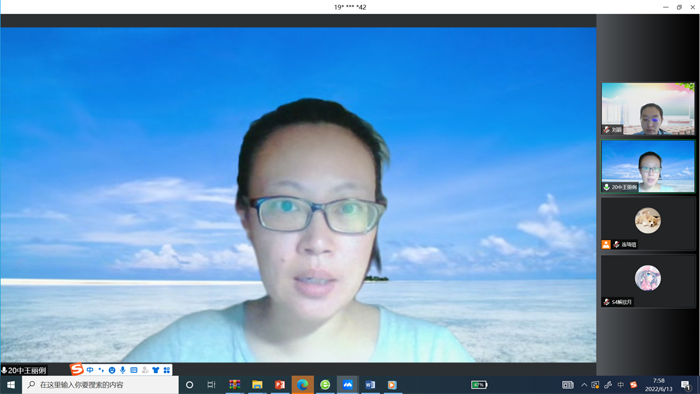Open Word from the taskbar

pos(370,385)
